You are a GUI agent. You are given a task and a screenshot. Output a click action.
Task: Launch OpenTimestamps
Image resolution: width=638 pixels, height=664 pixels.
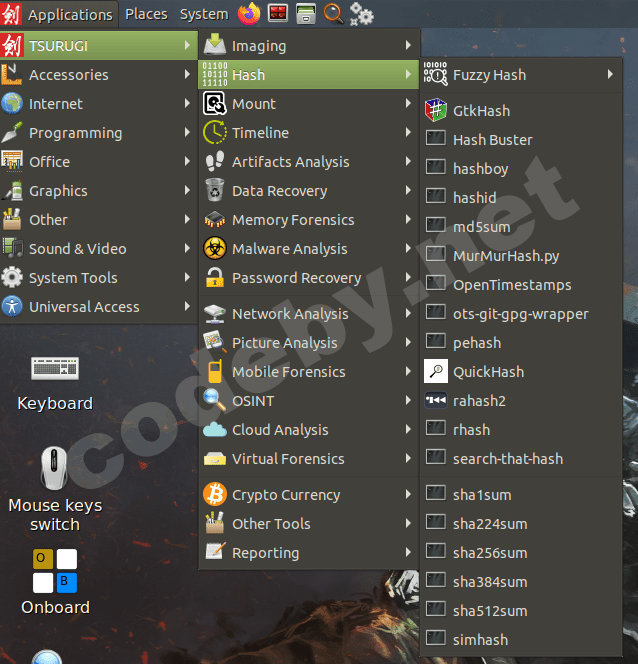click(521, 285)
